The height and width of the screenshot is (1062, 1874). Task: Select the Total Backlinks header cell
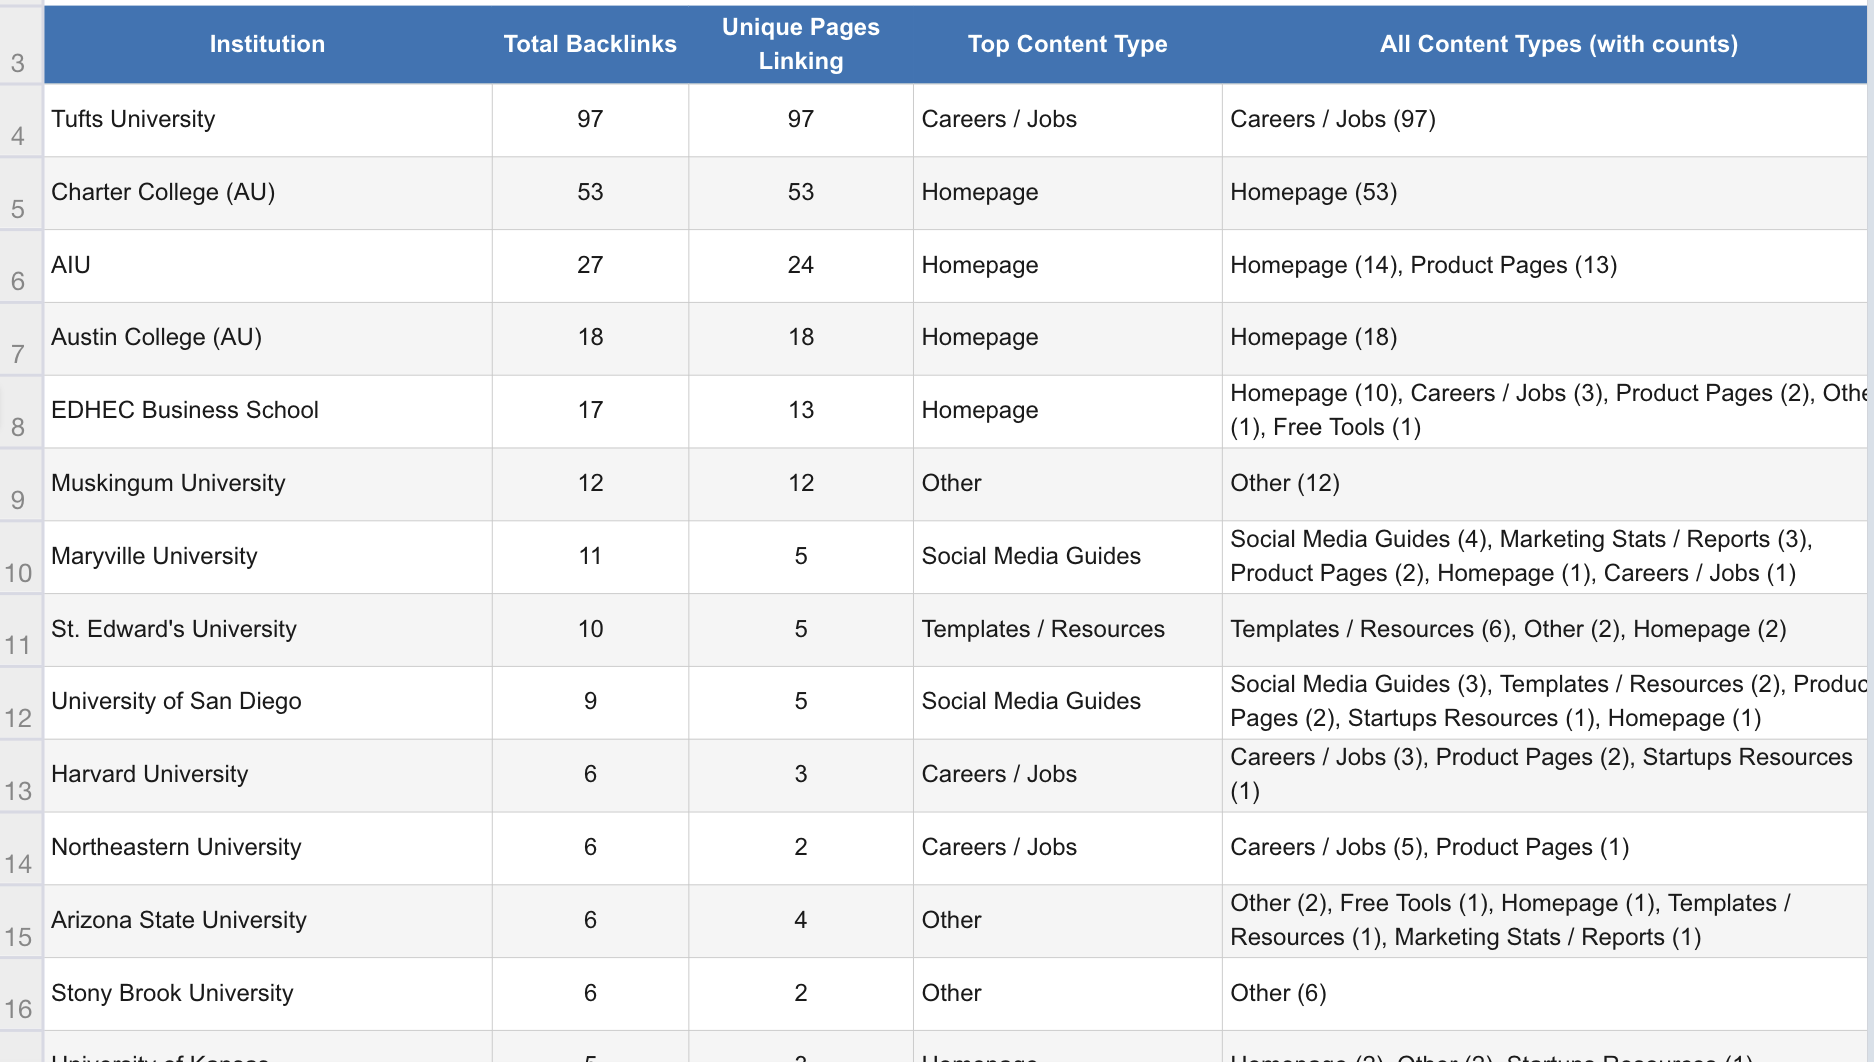tap(590, 44)
